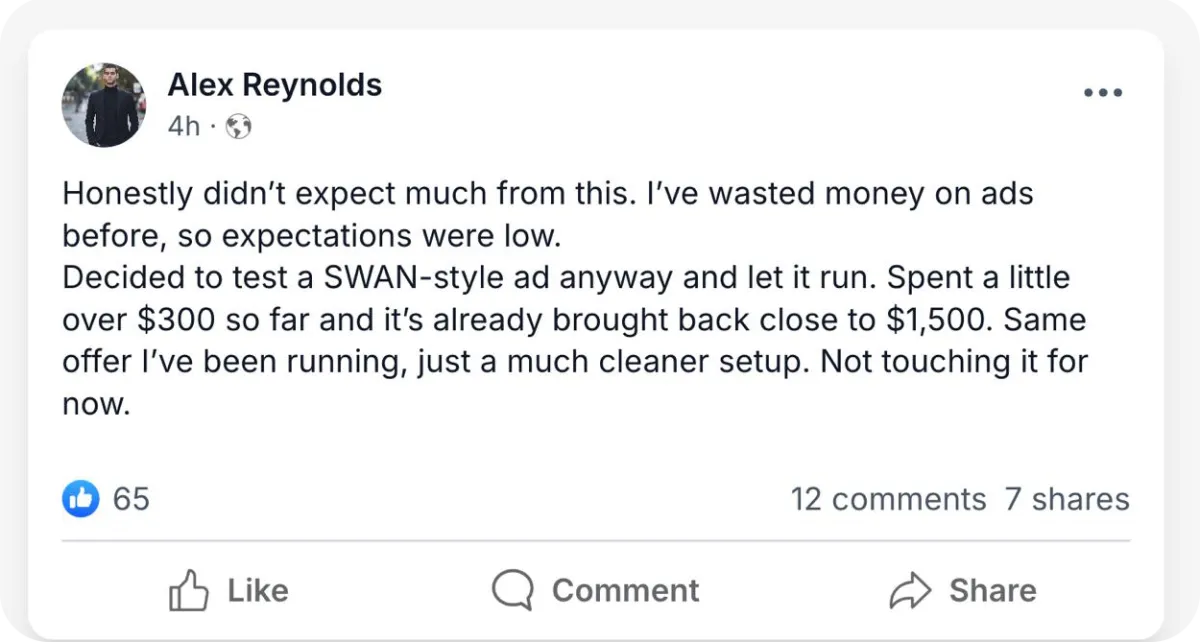The width and height of the screenshot is (1200, 642).
Task: Open the 12 comments link
Action: click(x=888, y=499)
